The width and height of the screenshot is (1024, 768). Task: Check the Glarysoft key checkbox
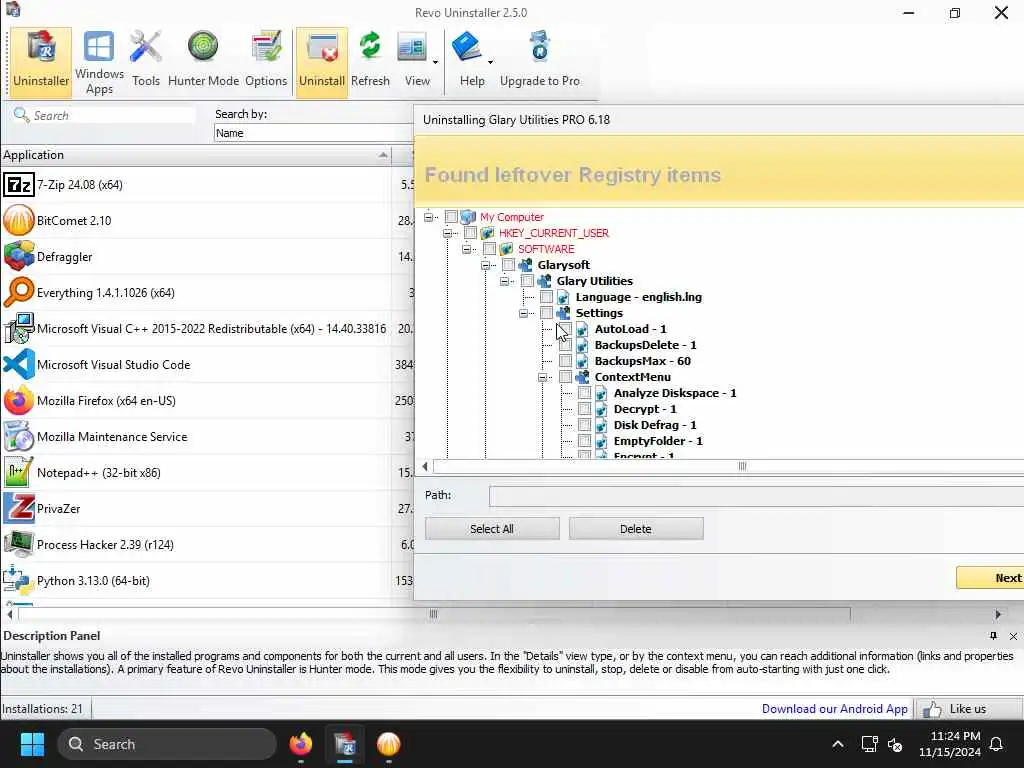508,264
